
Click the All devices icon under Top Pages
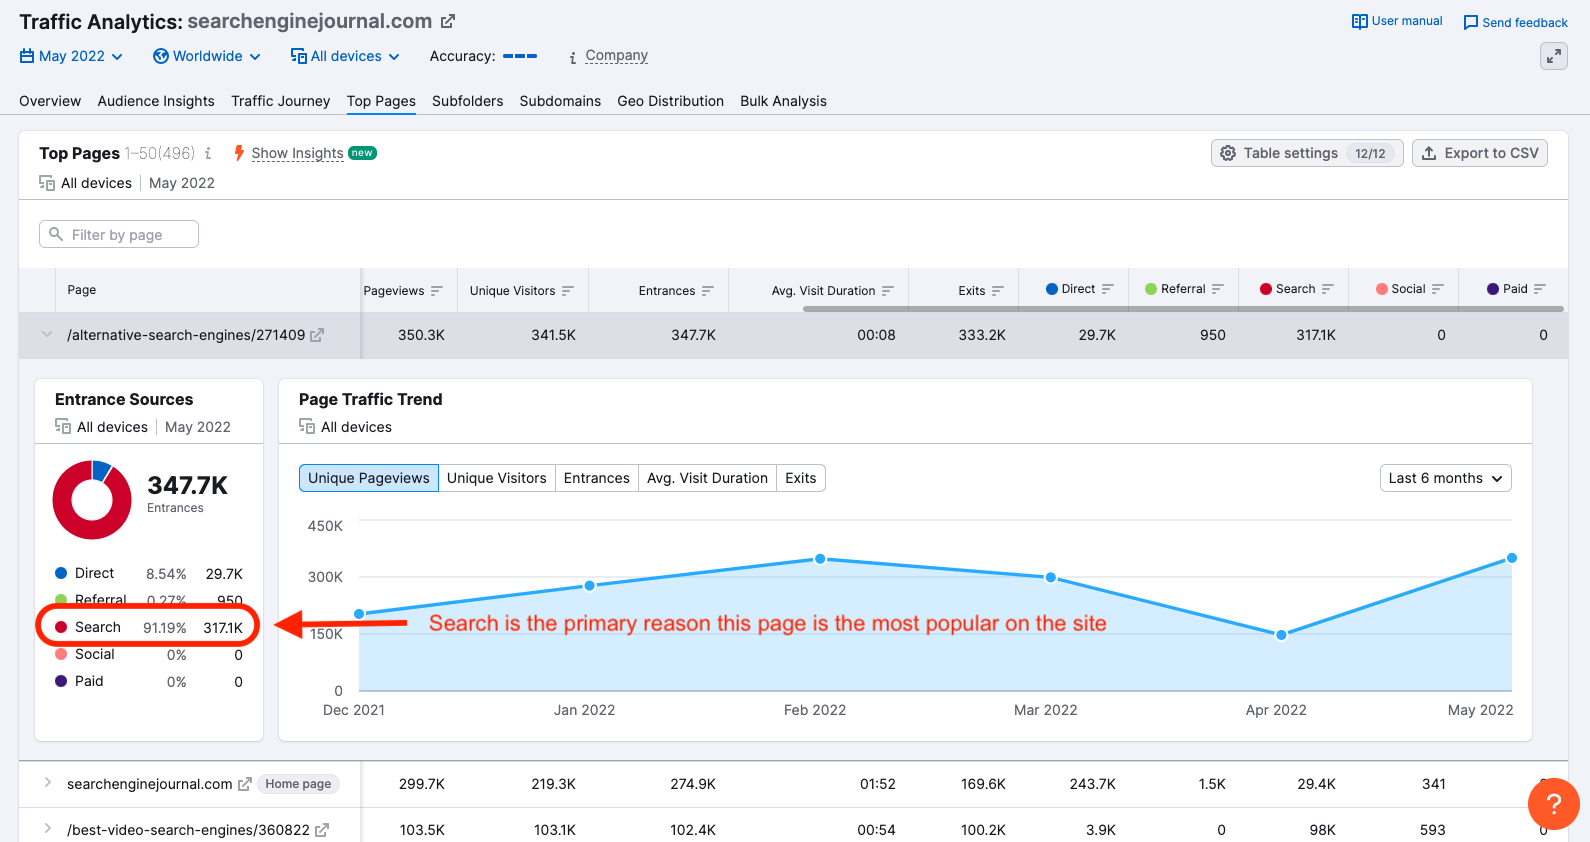click(47, 183)
